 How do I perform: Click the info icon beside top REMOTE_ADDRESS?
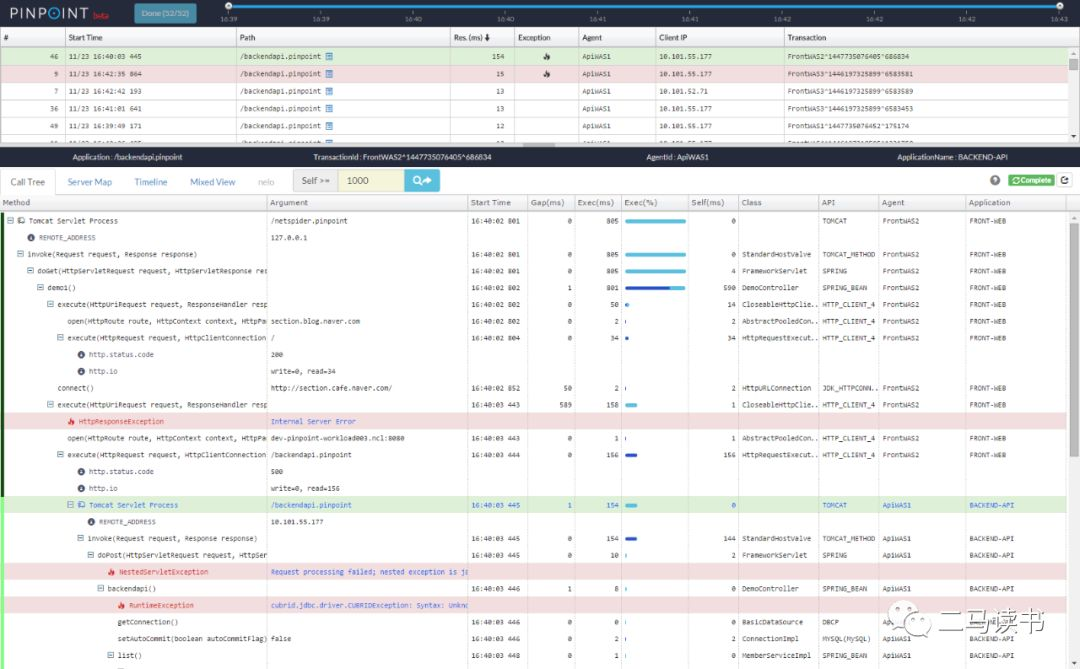point(31,238)
